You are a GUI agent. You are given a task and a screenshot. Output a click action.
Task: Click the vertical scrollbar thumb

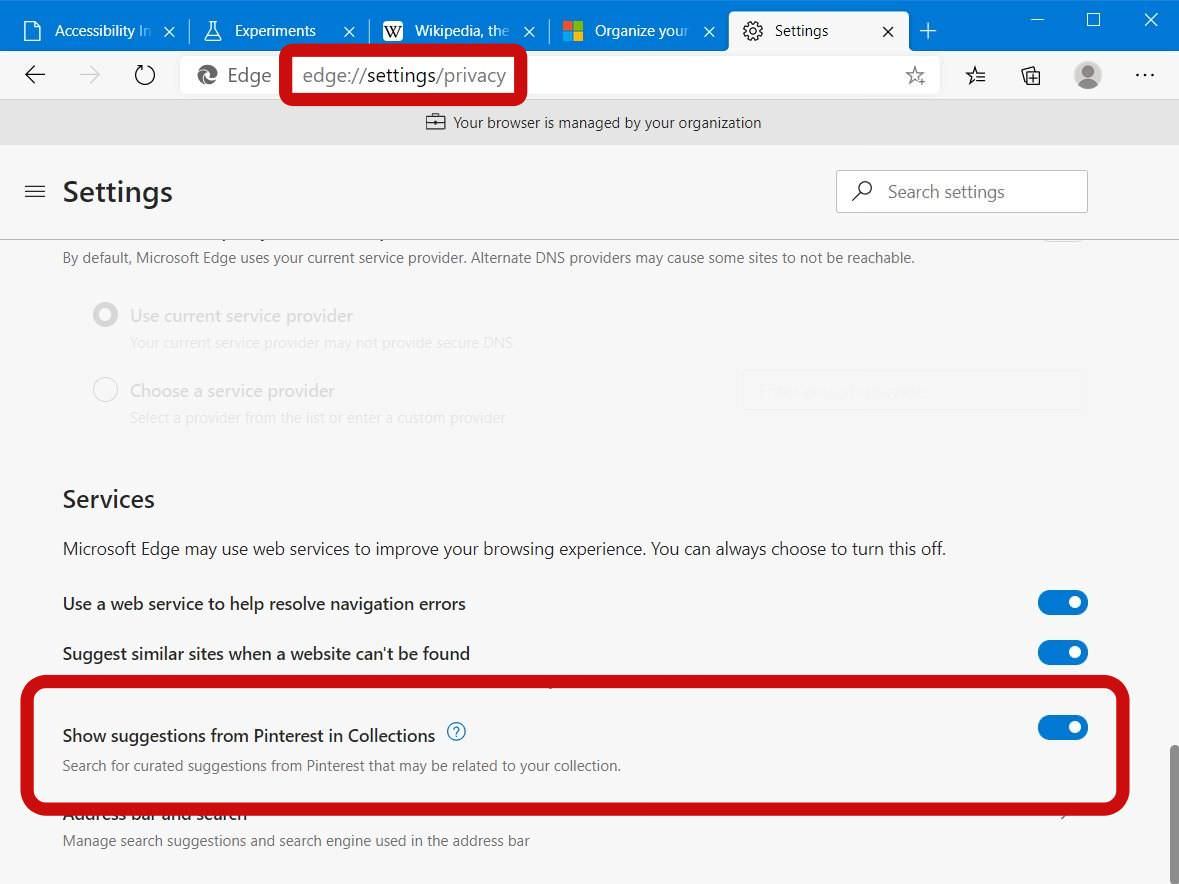click(1172, 813)
